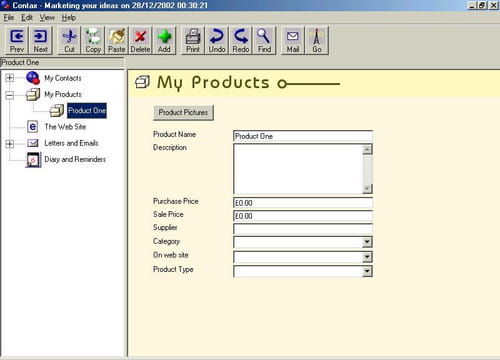Print using the printer icon

click(193, 40)
